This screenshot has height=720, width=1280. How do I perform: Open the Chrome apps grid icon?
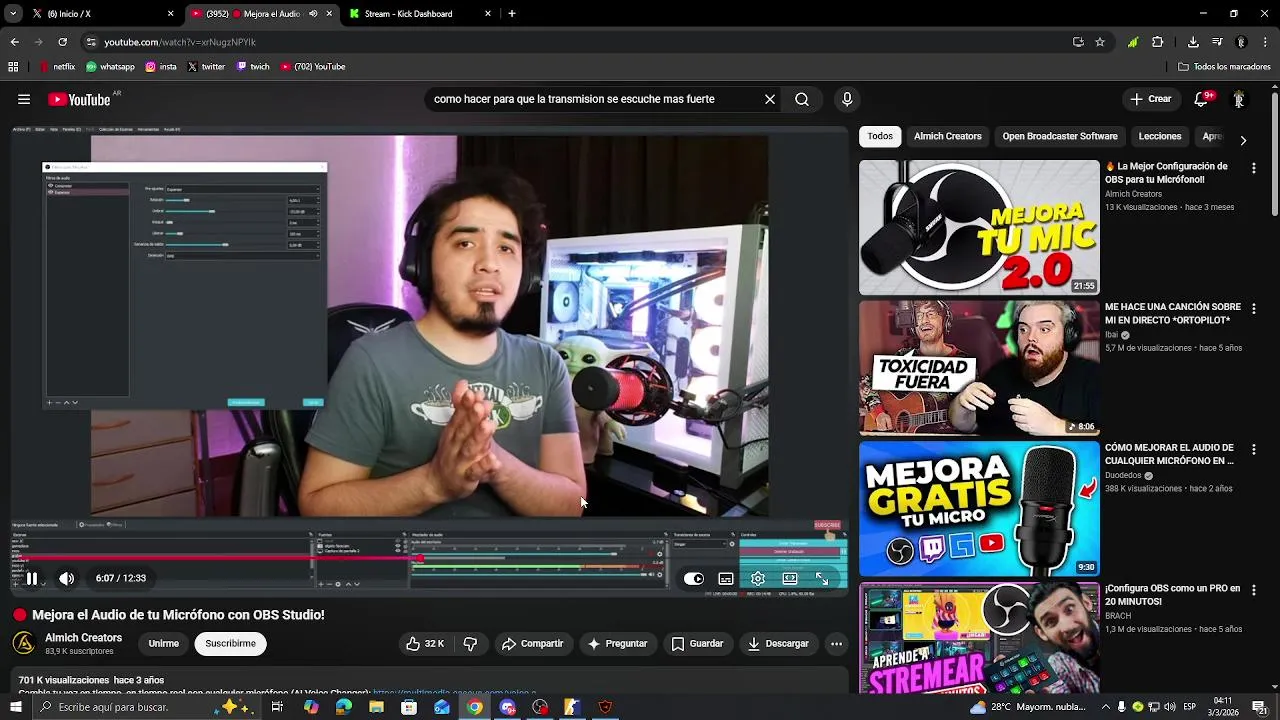[13, 67]
